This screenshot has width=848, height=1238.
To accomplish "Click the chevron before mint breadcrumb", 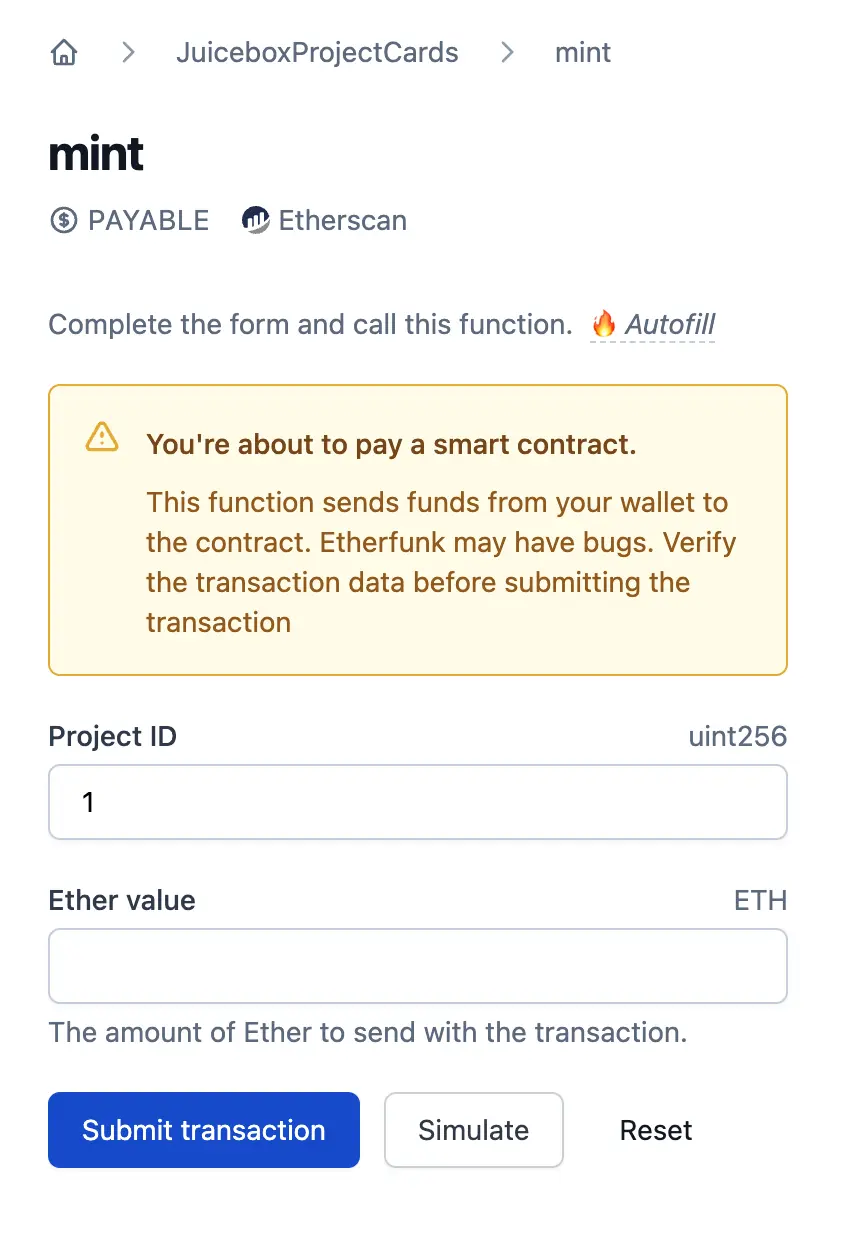I will (x=508, y=52).
